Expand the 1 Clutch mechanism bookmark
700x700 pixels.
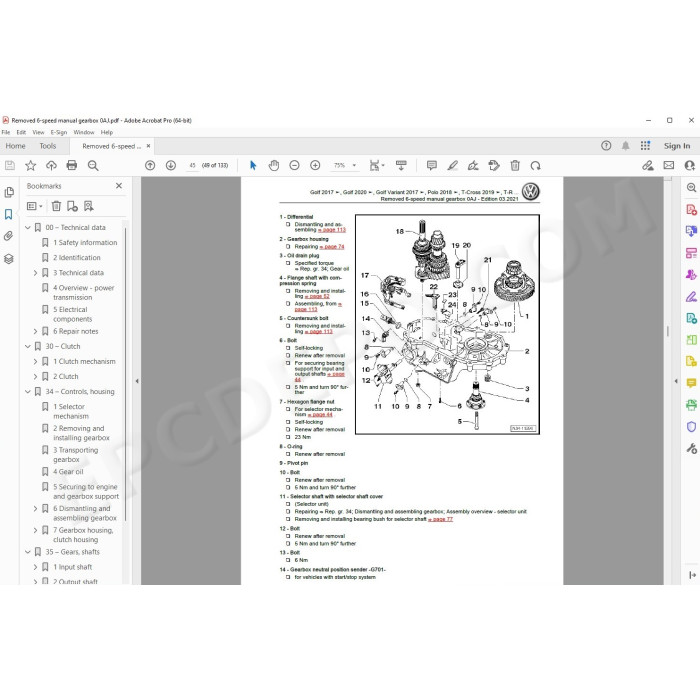coord(35,362)
